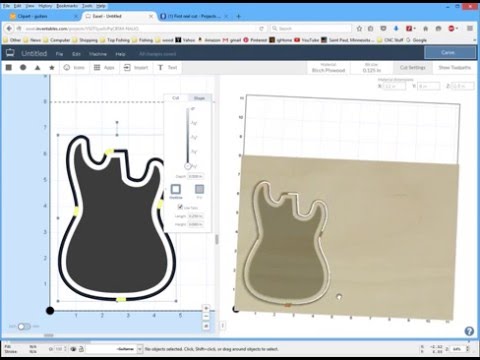Click the yellow tab near guitar neck pocket
Viewport: 480px width, 360px height.
tap(109, 152)
